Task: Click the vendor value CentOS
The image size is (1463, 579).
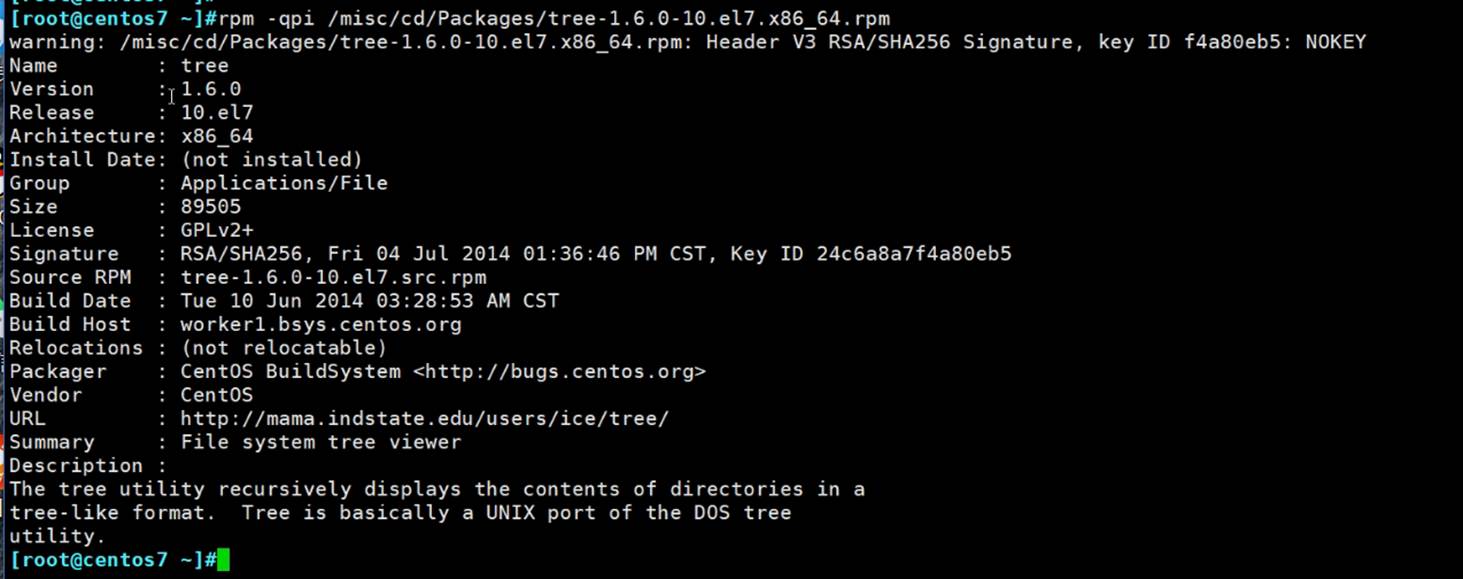Action: click(x=216, y=395)
